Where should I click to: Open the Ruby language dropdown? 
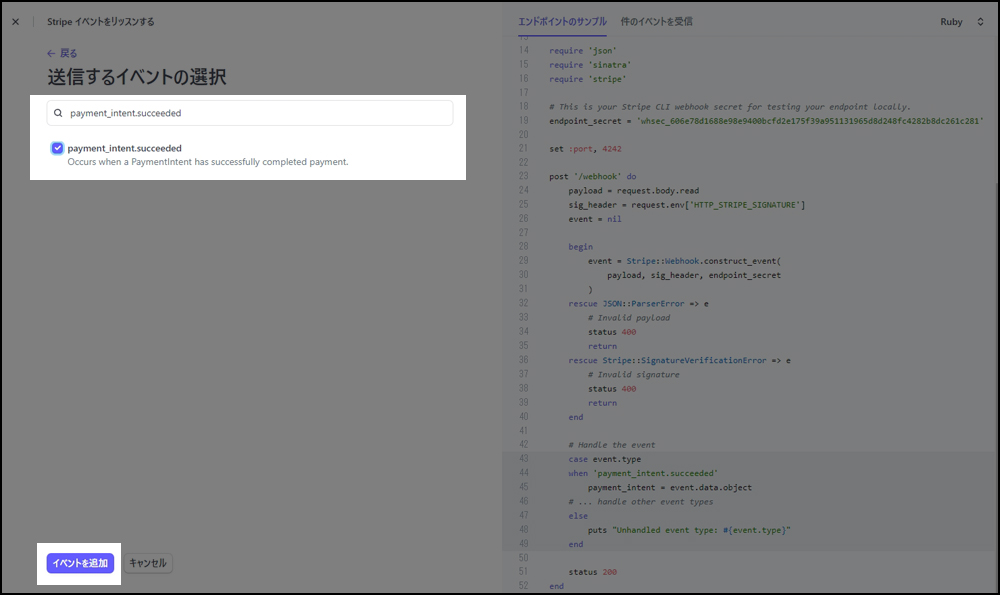(962, 22)
